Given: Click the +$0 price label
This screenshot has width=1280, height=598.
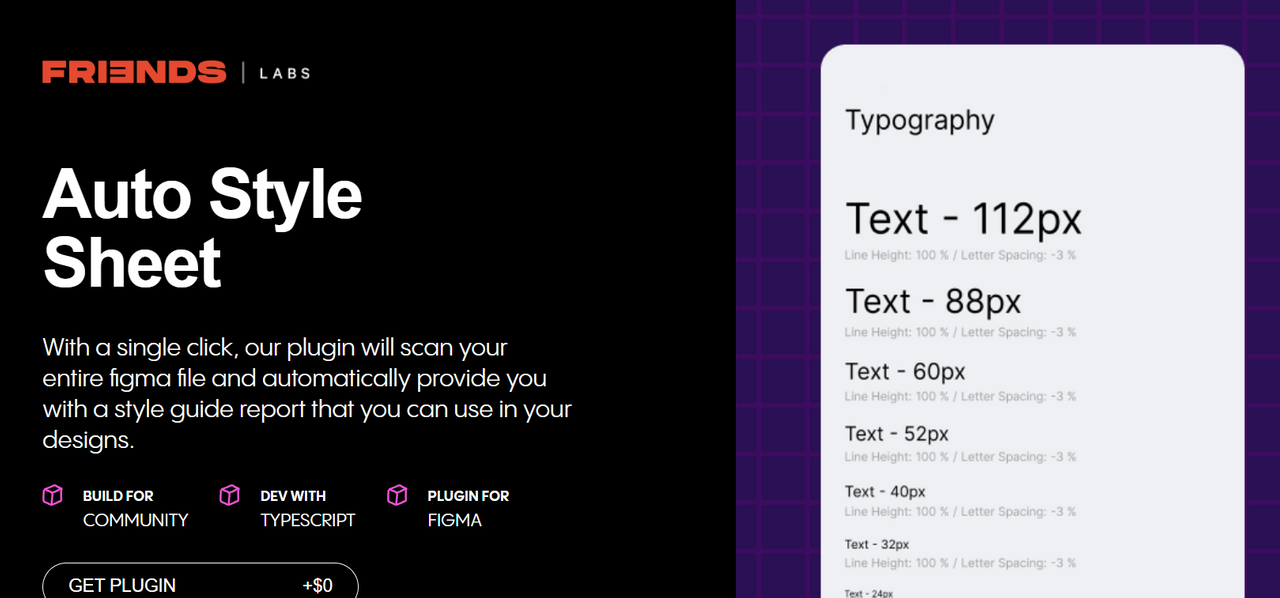Looking at the screenshot, I should point(318,586).
